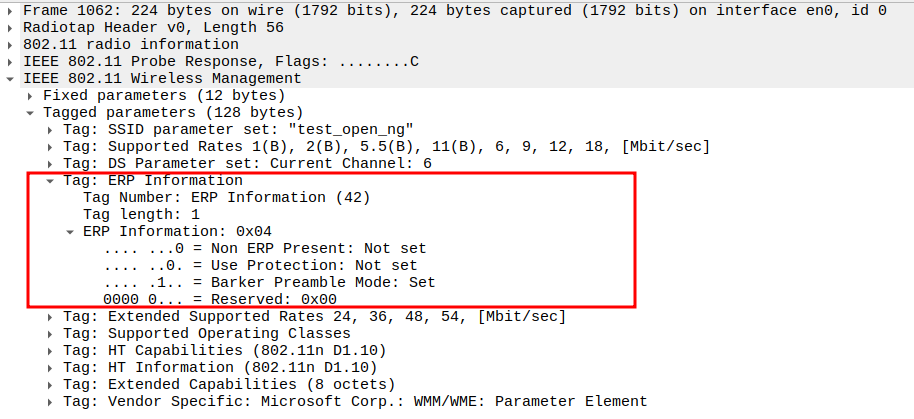Expand the DS Parameter set tag
Image resolution: width=914 pixels, height=419 pixels.
click(50, 164)
